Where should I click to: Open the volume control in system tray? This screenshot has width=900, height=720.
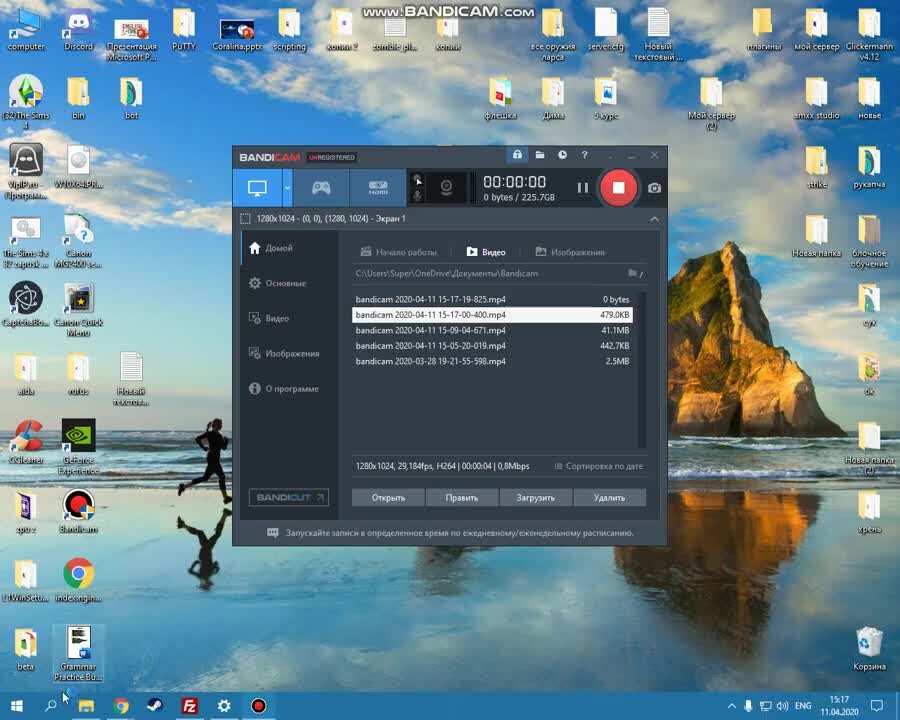tap(782, 706)
